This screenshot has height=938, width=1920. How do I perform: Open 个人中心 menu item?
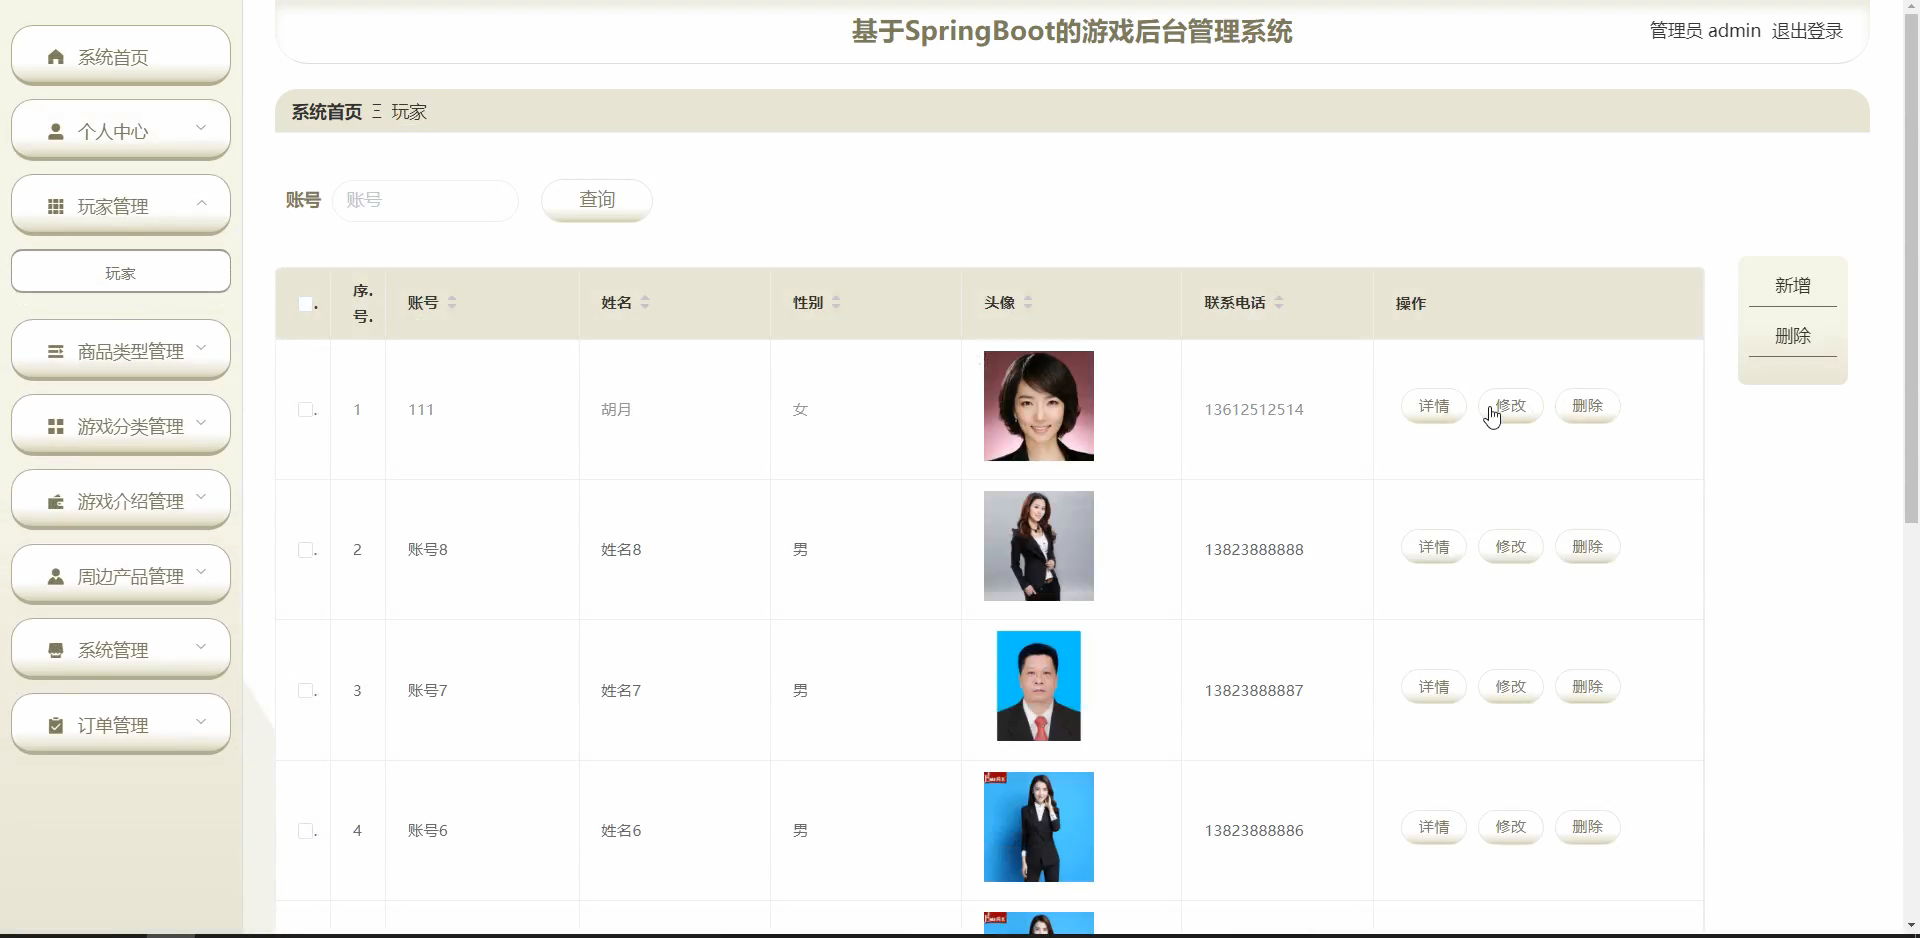click(x=121, y=130)
